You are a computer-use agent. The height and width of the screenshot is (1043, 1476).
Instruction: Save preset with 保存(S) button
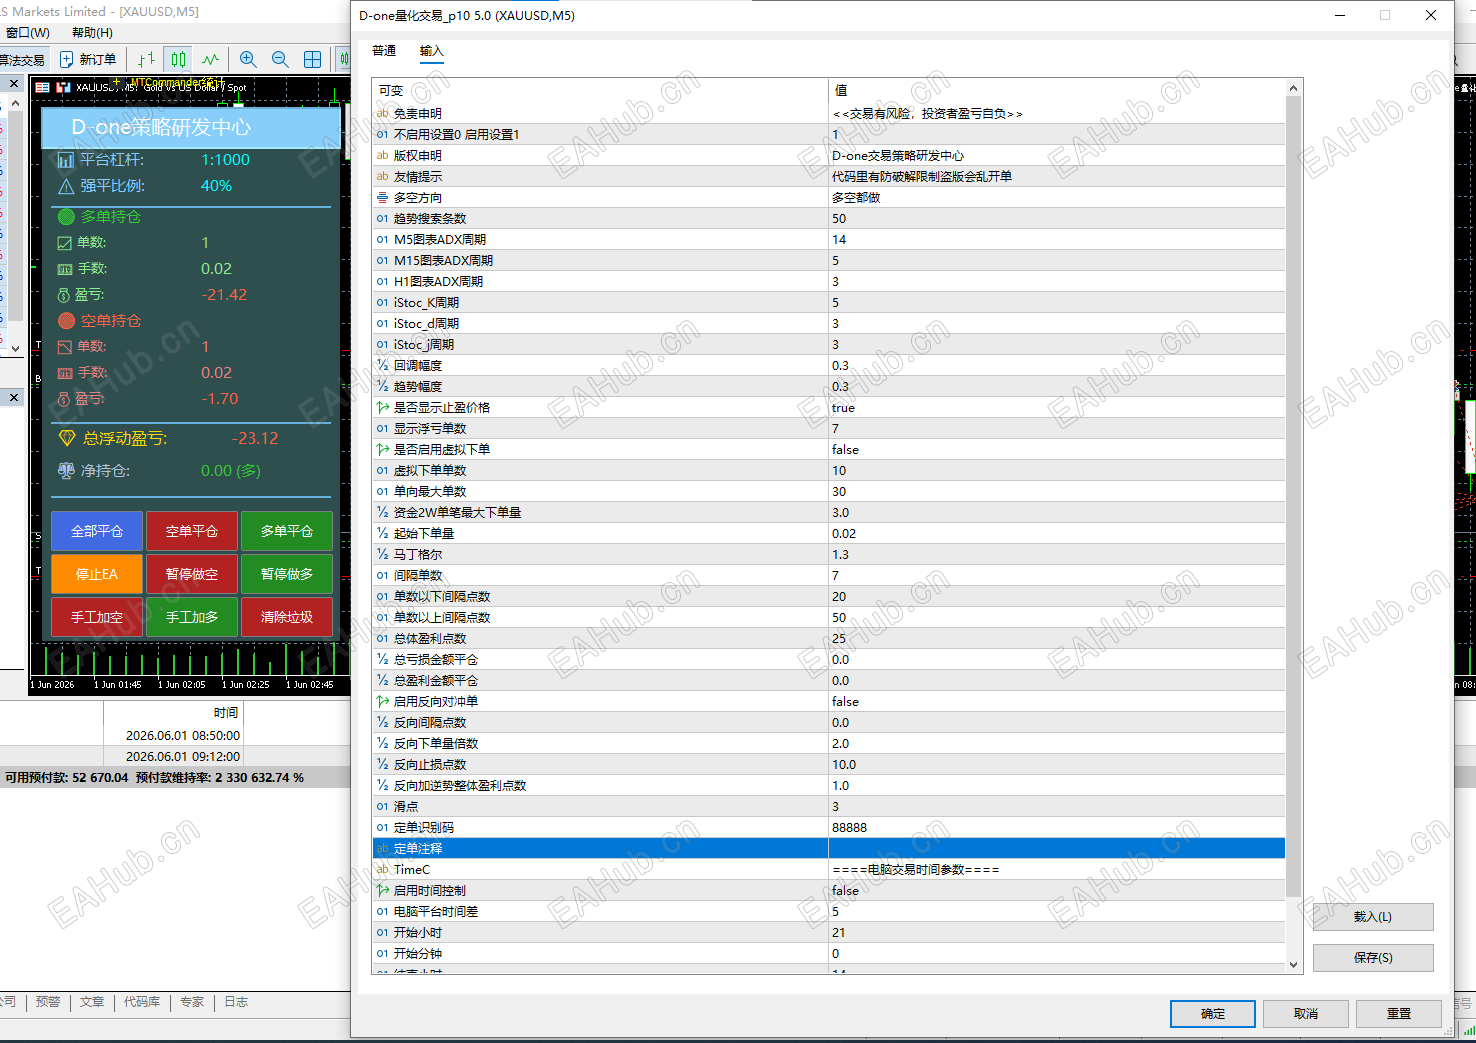pos(1373,958)
